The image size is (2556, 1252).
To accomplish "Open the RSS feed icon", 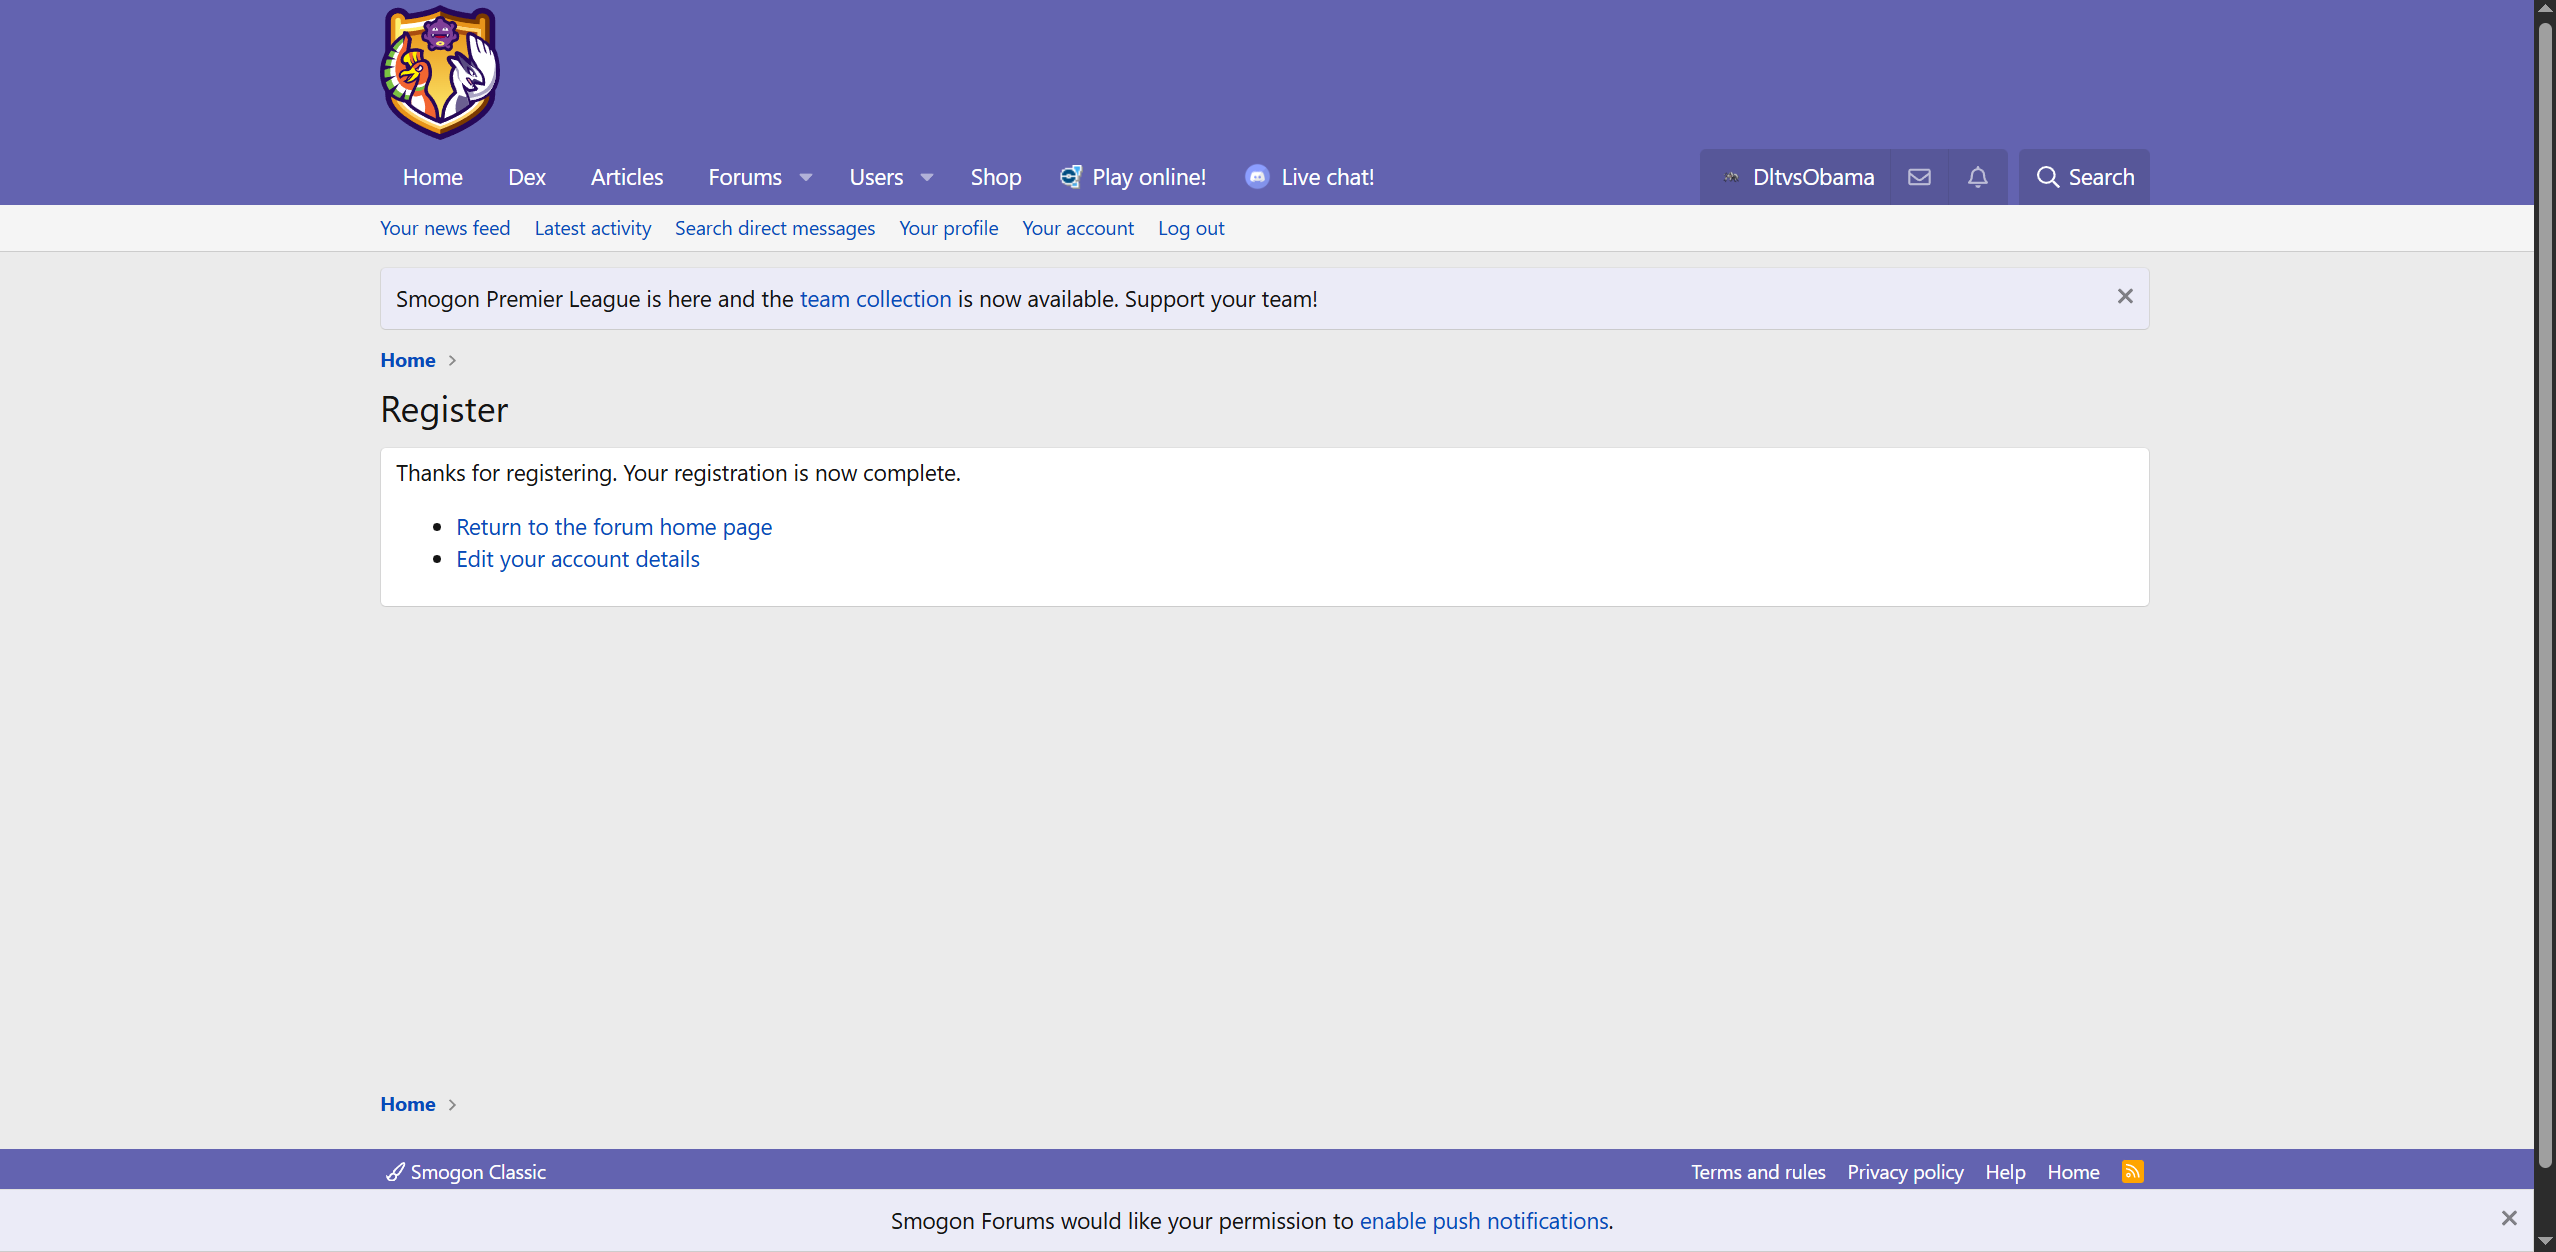I will point(2132,1171).
